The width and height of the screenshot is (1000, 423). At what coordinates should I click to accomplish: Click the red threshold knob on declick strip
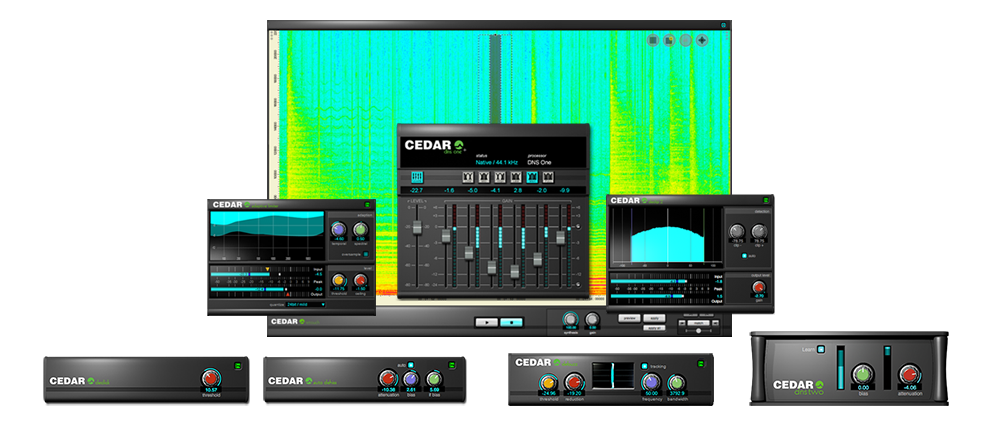tap(210, 378)
